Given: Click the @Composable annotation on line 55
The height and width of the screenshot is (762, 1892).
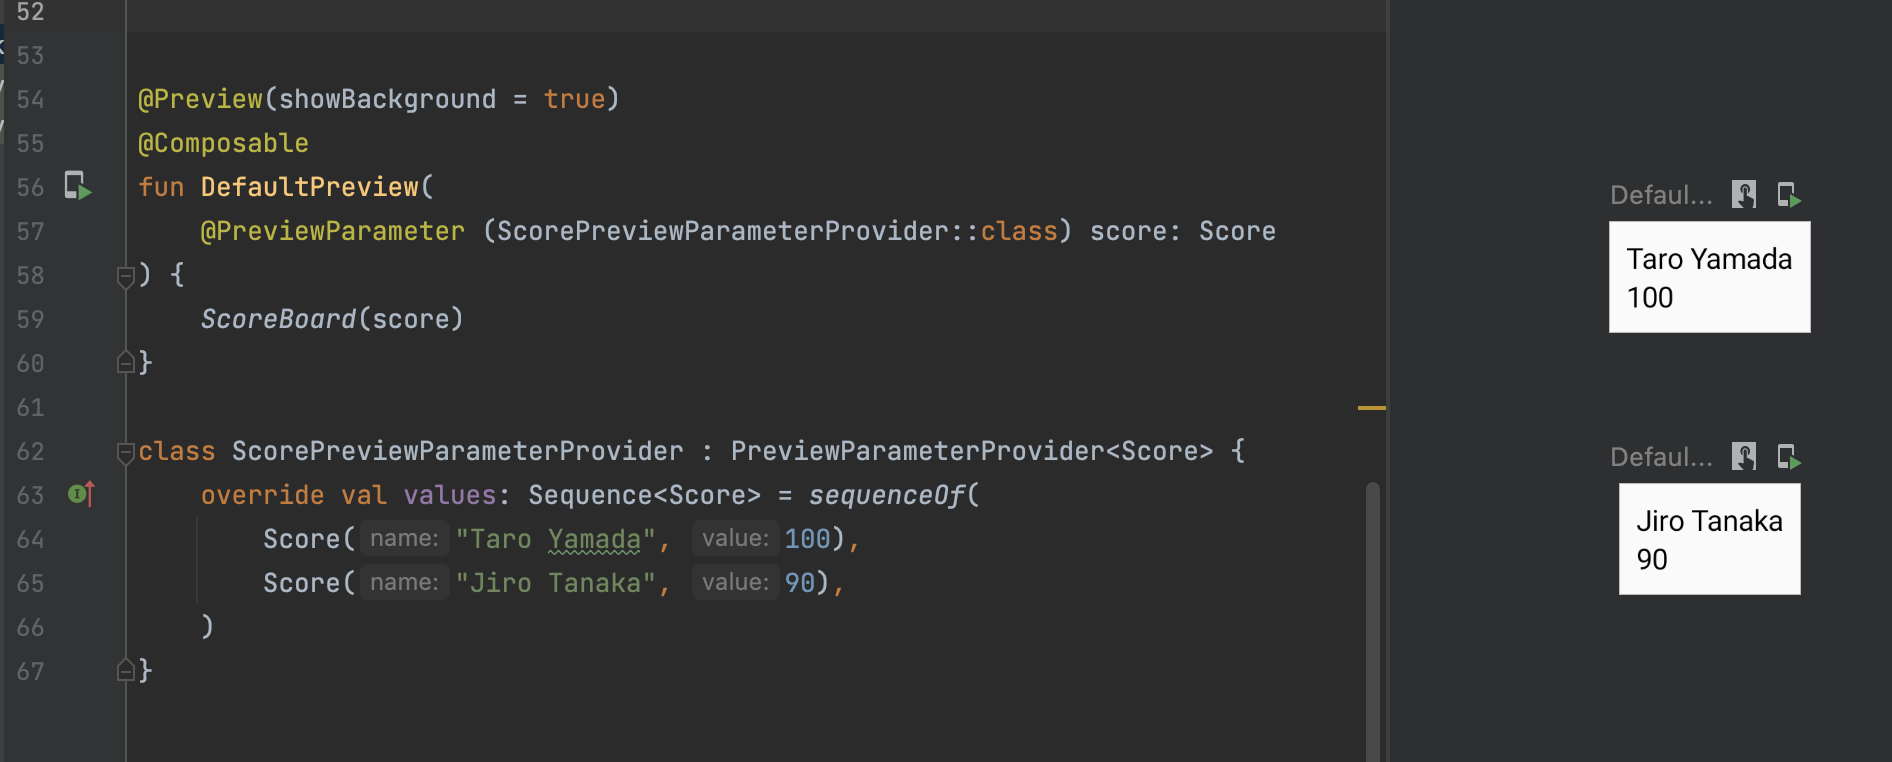Looking at the screenshot, I should tap(223, 143).
